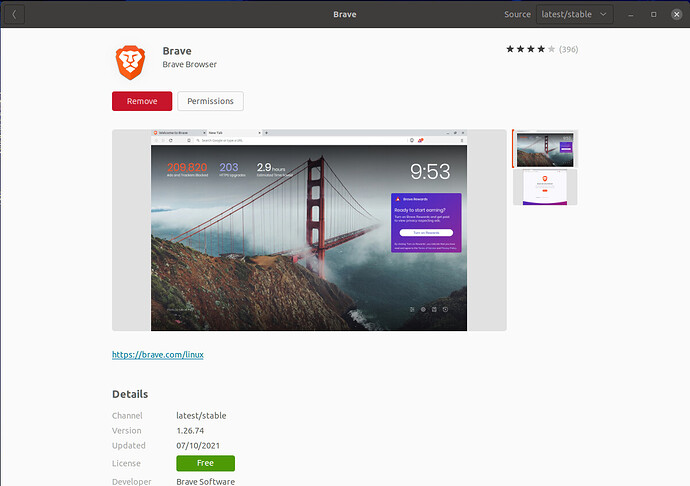Screen dimensions: 690x486
Task: Open the Source channel dropdown latest/stable
Action: [x=575, y=15]
